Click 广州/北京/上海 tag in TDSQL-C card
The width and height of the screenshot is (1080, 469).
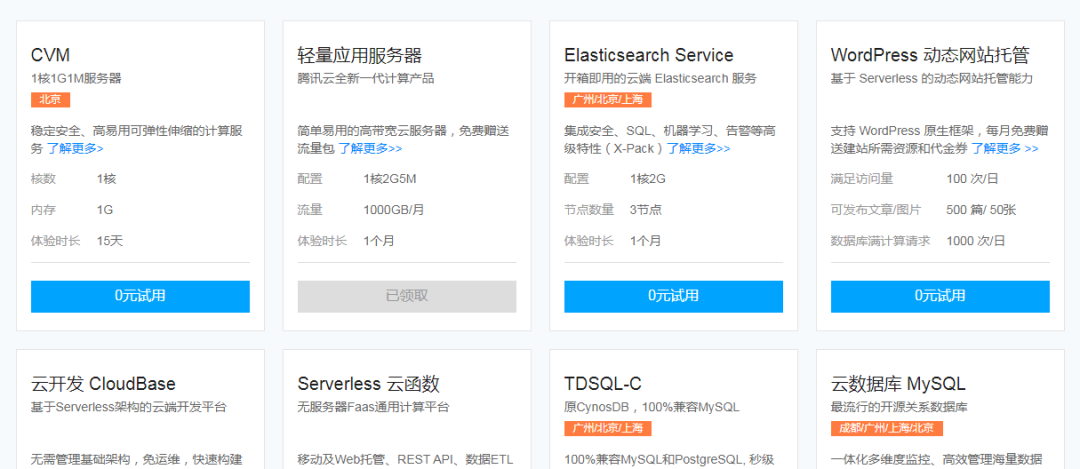click(x=608, y=428)
